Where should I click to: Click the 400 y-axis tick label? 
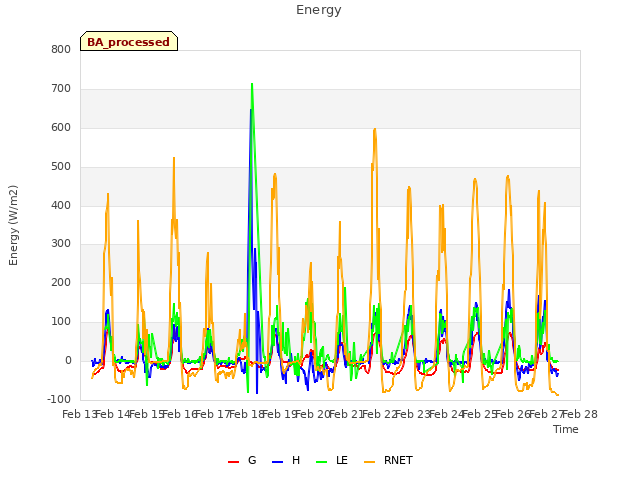[61, 206]
